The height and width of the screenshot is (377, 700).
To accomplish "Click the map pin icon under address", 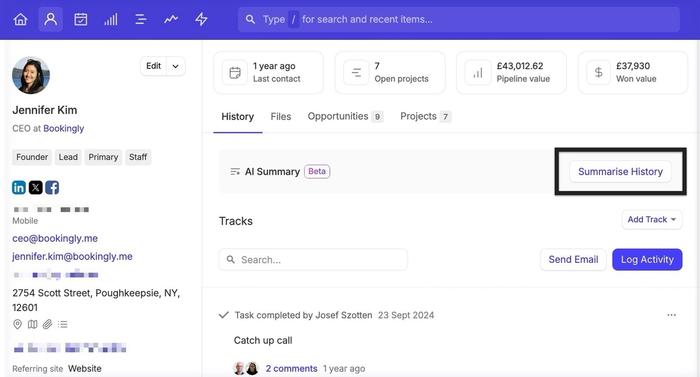I will coord(17,324).
